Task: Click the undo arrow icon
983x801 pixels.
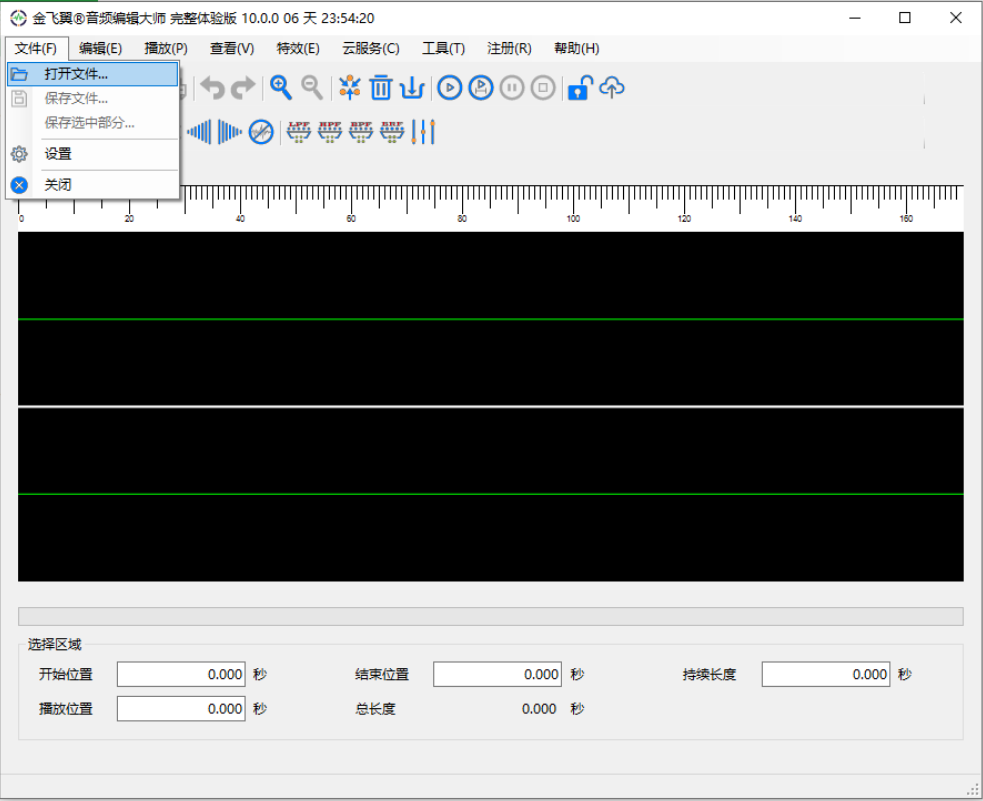Action: point(212,88)
